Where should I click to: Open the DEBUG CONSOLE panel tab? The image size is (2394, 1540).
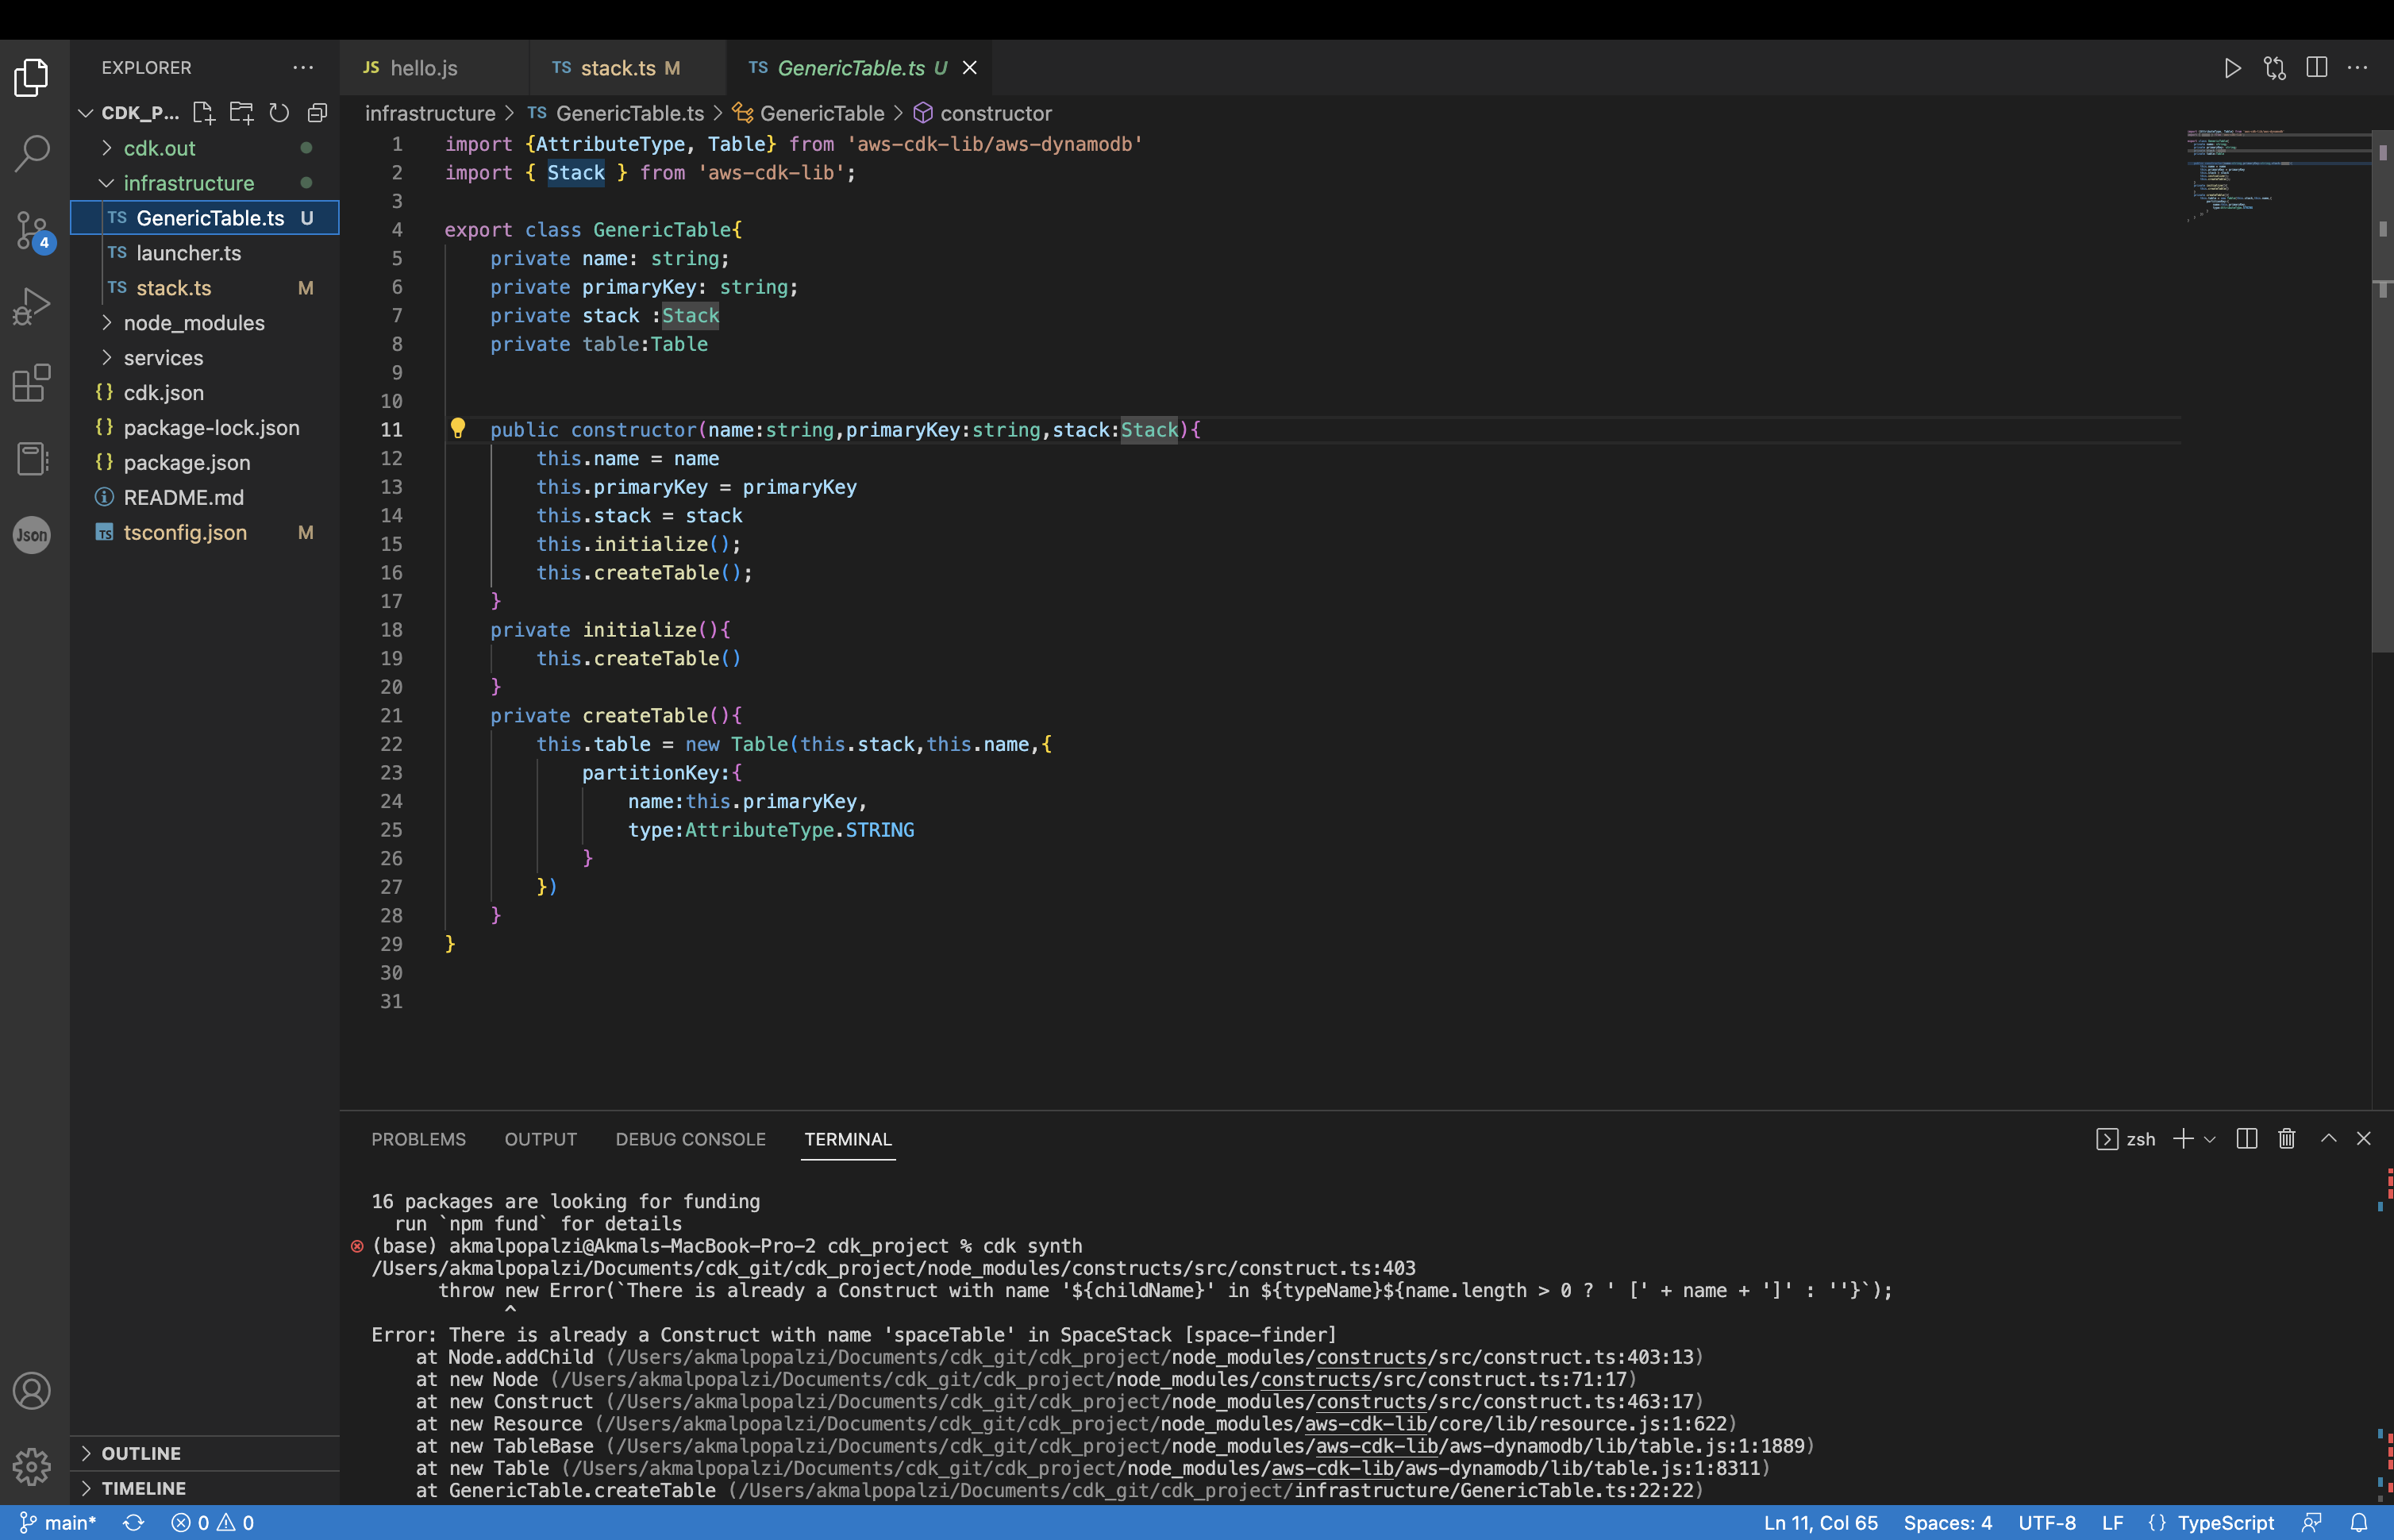pyautogui.click(x=691, y=1139)
